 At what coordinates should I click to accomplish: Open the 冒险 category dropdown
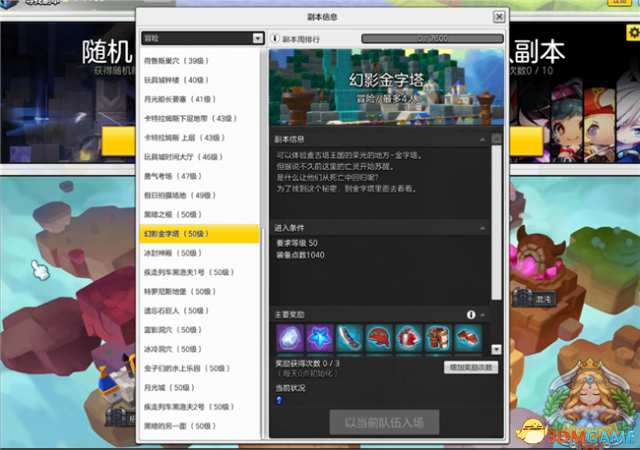click(x=202, y=38)
